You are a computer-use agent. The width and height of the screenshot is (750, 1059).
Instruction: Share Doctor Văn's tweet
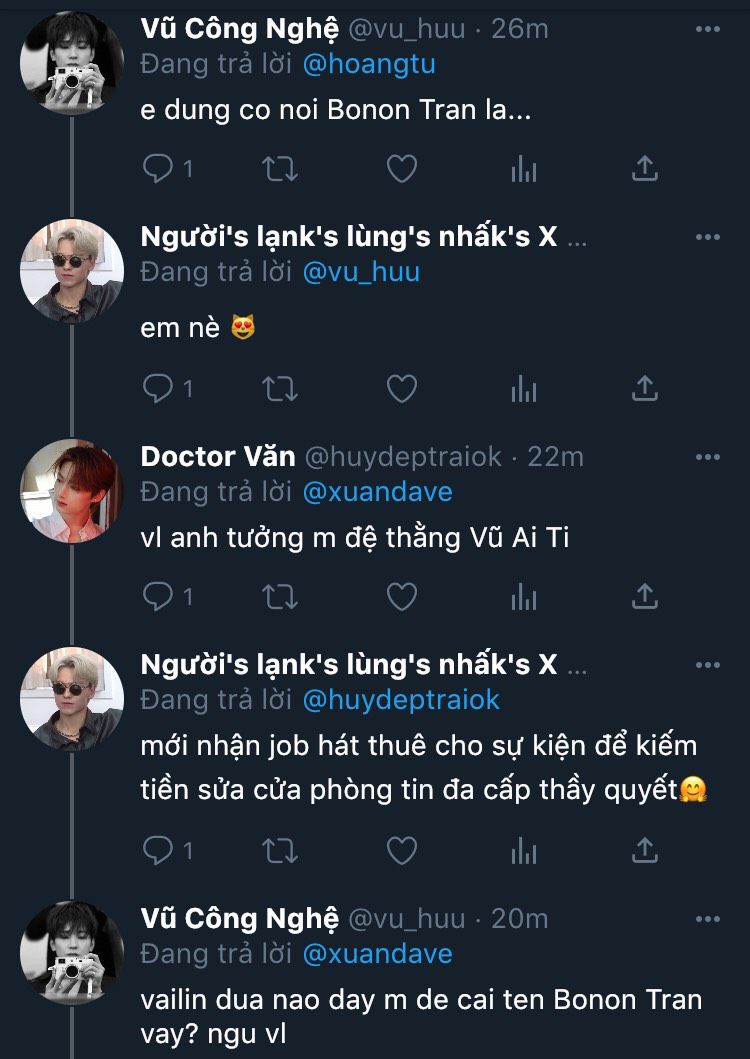coord(645,597)
